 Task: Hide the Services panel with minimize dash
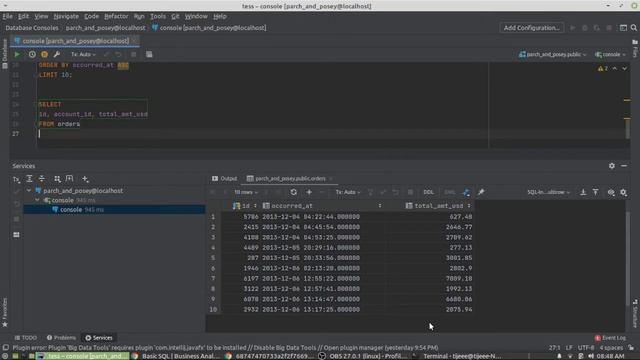pyautogui.click(x=624, y=166)
